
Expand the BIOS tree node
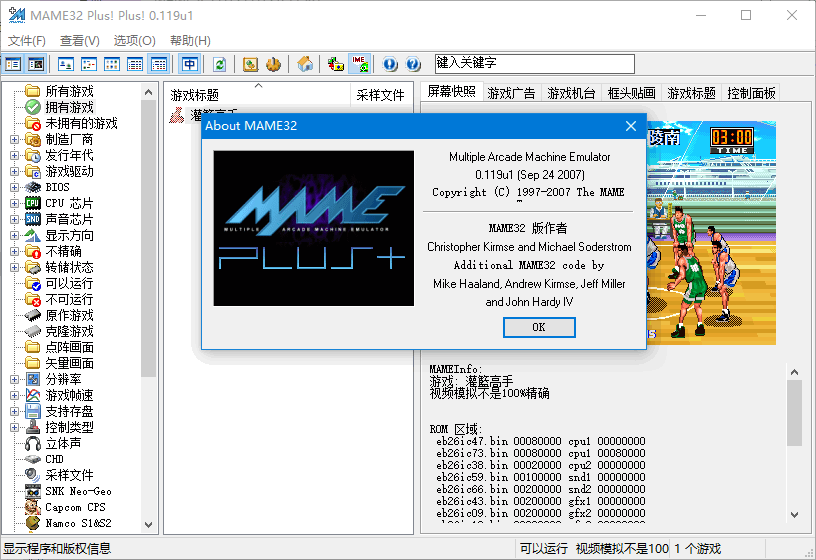click(x=15, y=187)
